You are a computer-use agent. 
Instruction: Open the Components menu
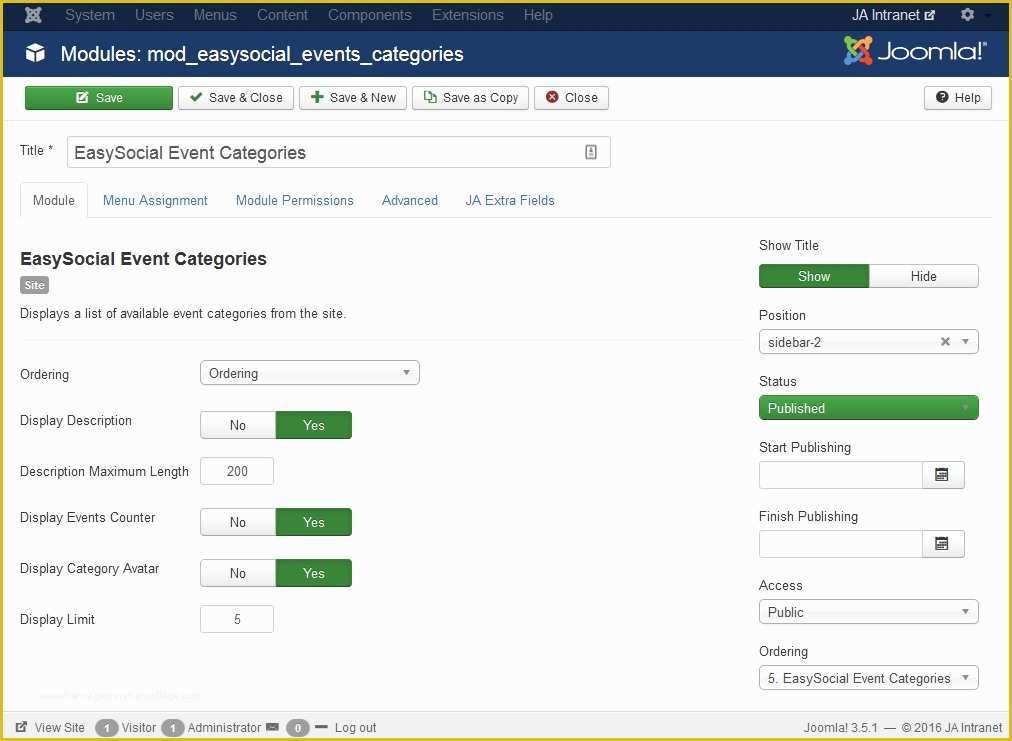(370, 15)
